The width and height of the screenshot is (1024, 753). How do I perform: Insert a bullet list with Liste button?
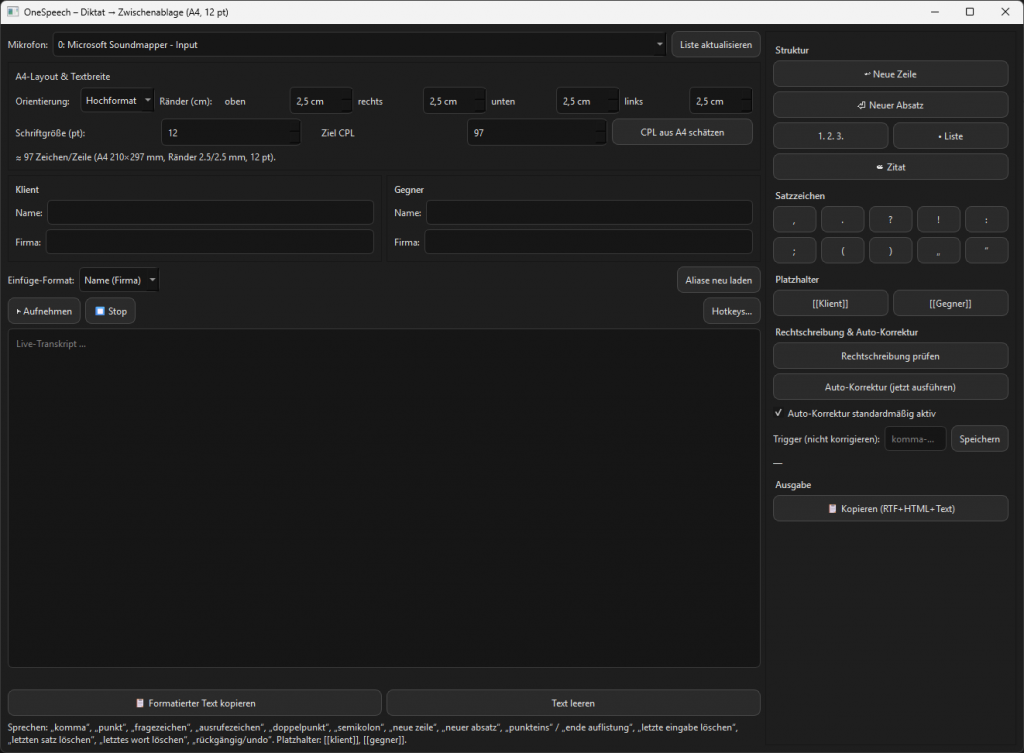[x=950, y=136]
